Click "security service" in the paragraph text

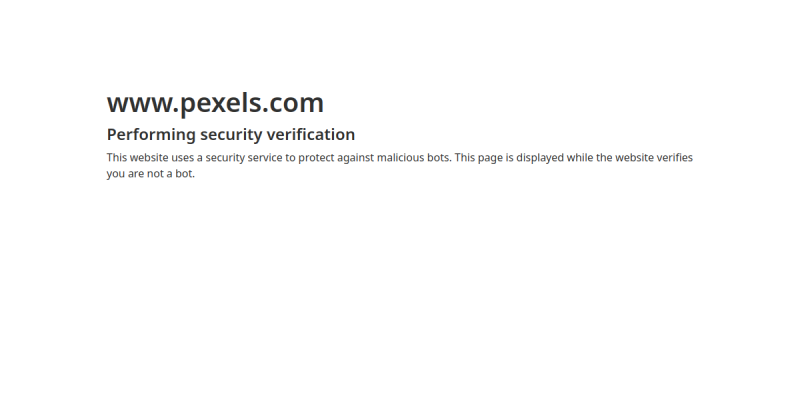[x=244, y=158]
